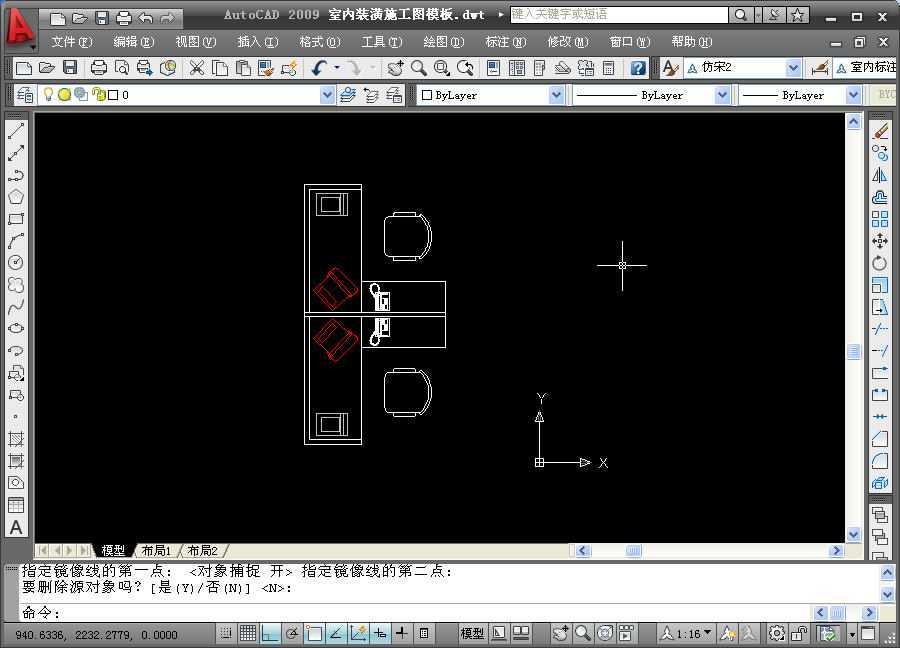
Task: Open the Layer Properties Manager
Action: [x=25, y=95]
